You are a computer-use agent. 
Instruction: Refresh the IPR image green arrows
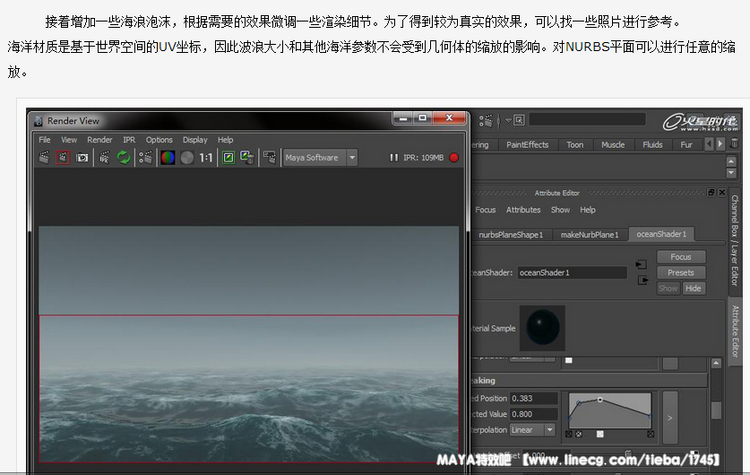coord(124,157)
